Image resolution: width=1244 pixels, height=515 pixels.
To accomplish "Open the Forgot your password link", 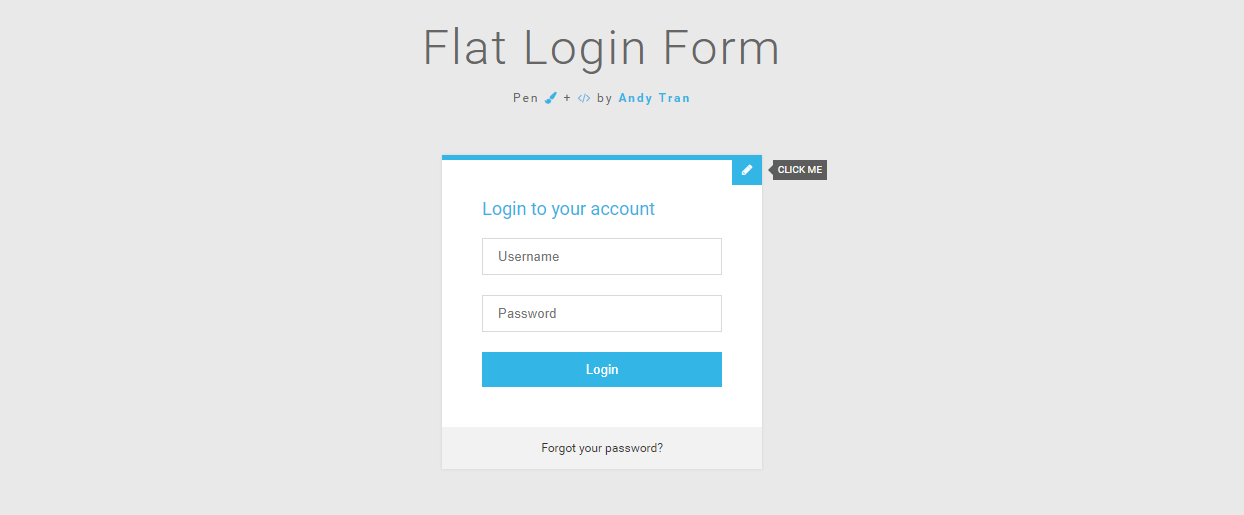I will click(602, 448).
